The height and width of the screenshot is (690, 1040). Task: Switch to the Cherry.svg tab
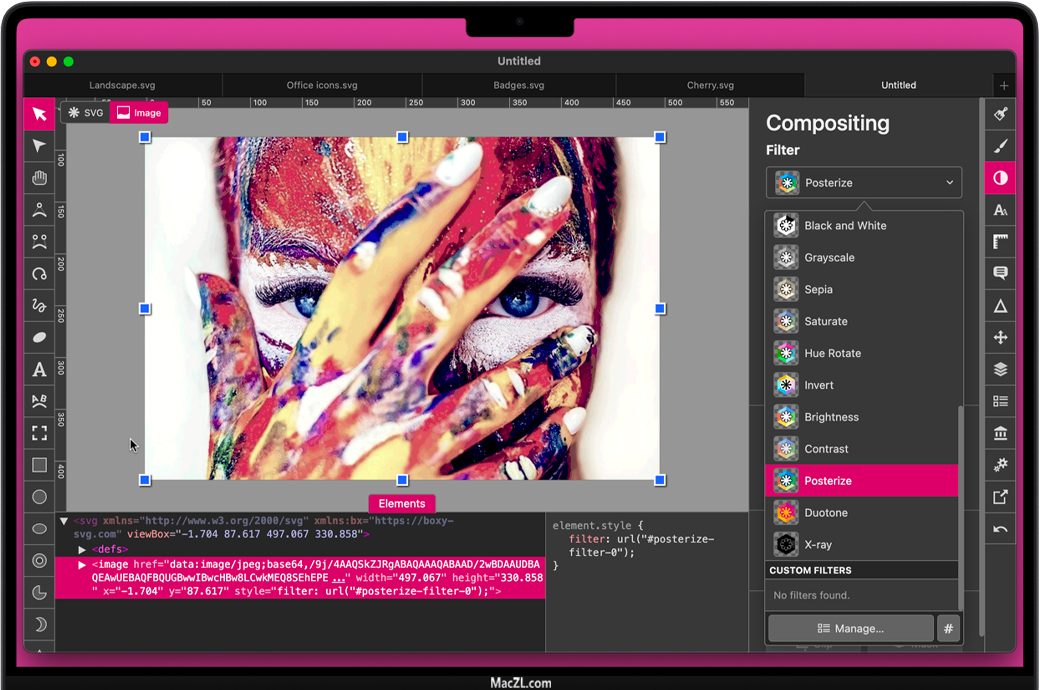click(x=710, y=85)
